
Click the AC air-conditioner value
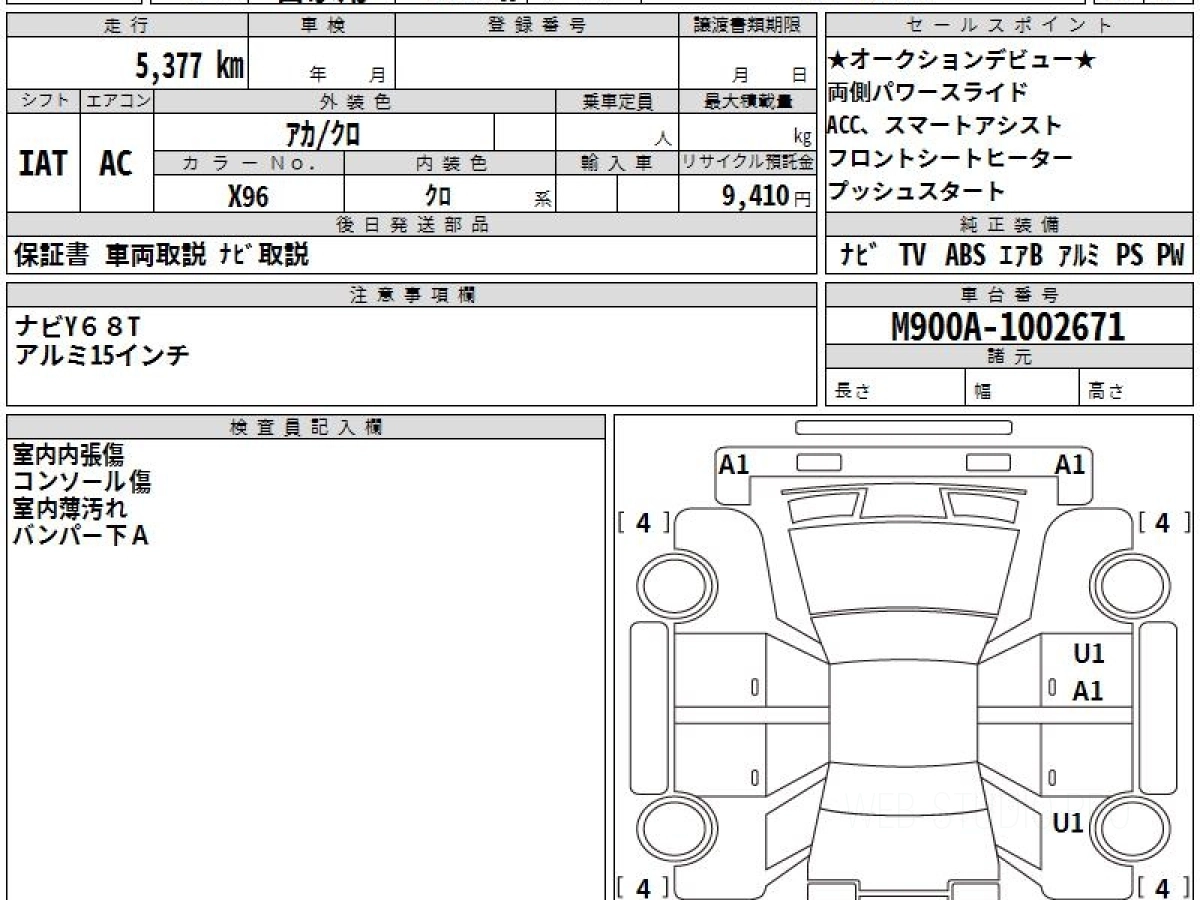coord(116,163)
